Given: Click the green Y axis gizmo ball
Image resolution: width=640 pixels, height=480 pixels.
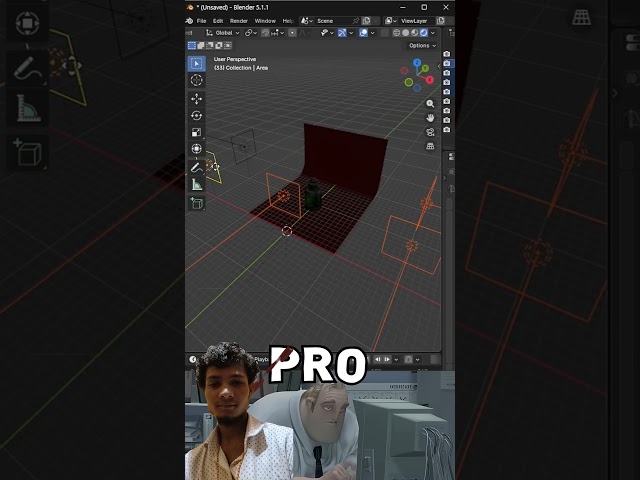Looking at the screenshot, I should 425,68.
